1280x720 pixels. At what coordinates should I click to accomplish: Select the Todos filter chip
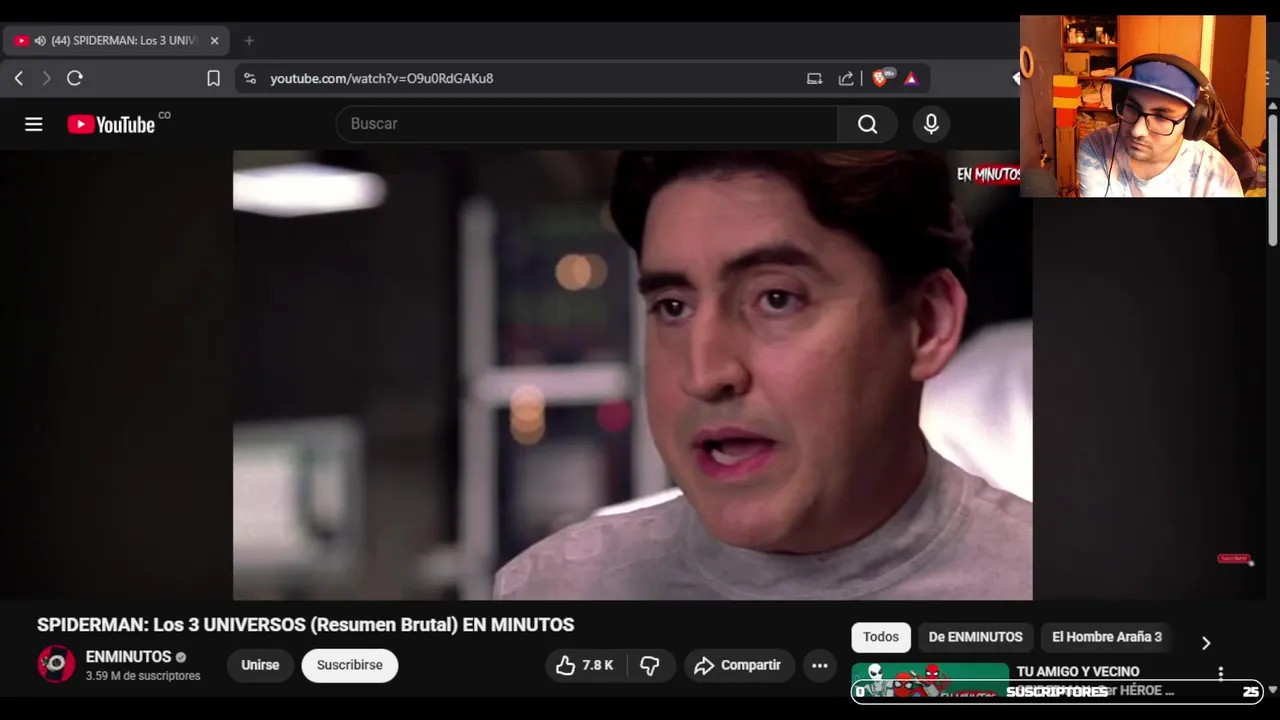coord(881,637)
